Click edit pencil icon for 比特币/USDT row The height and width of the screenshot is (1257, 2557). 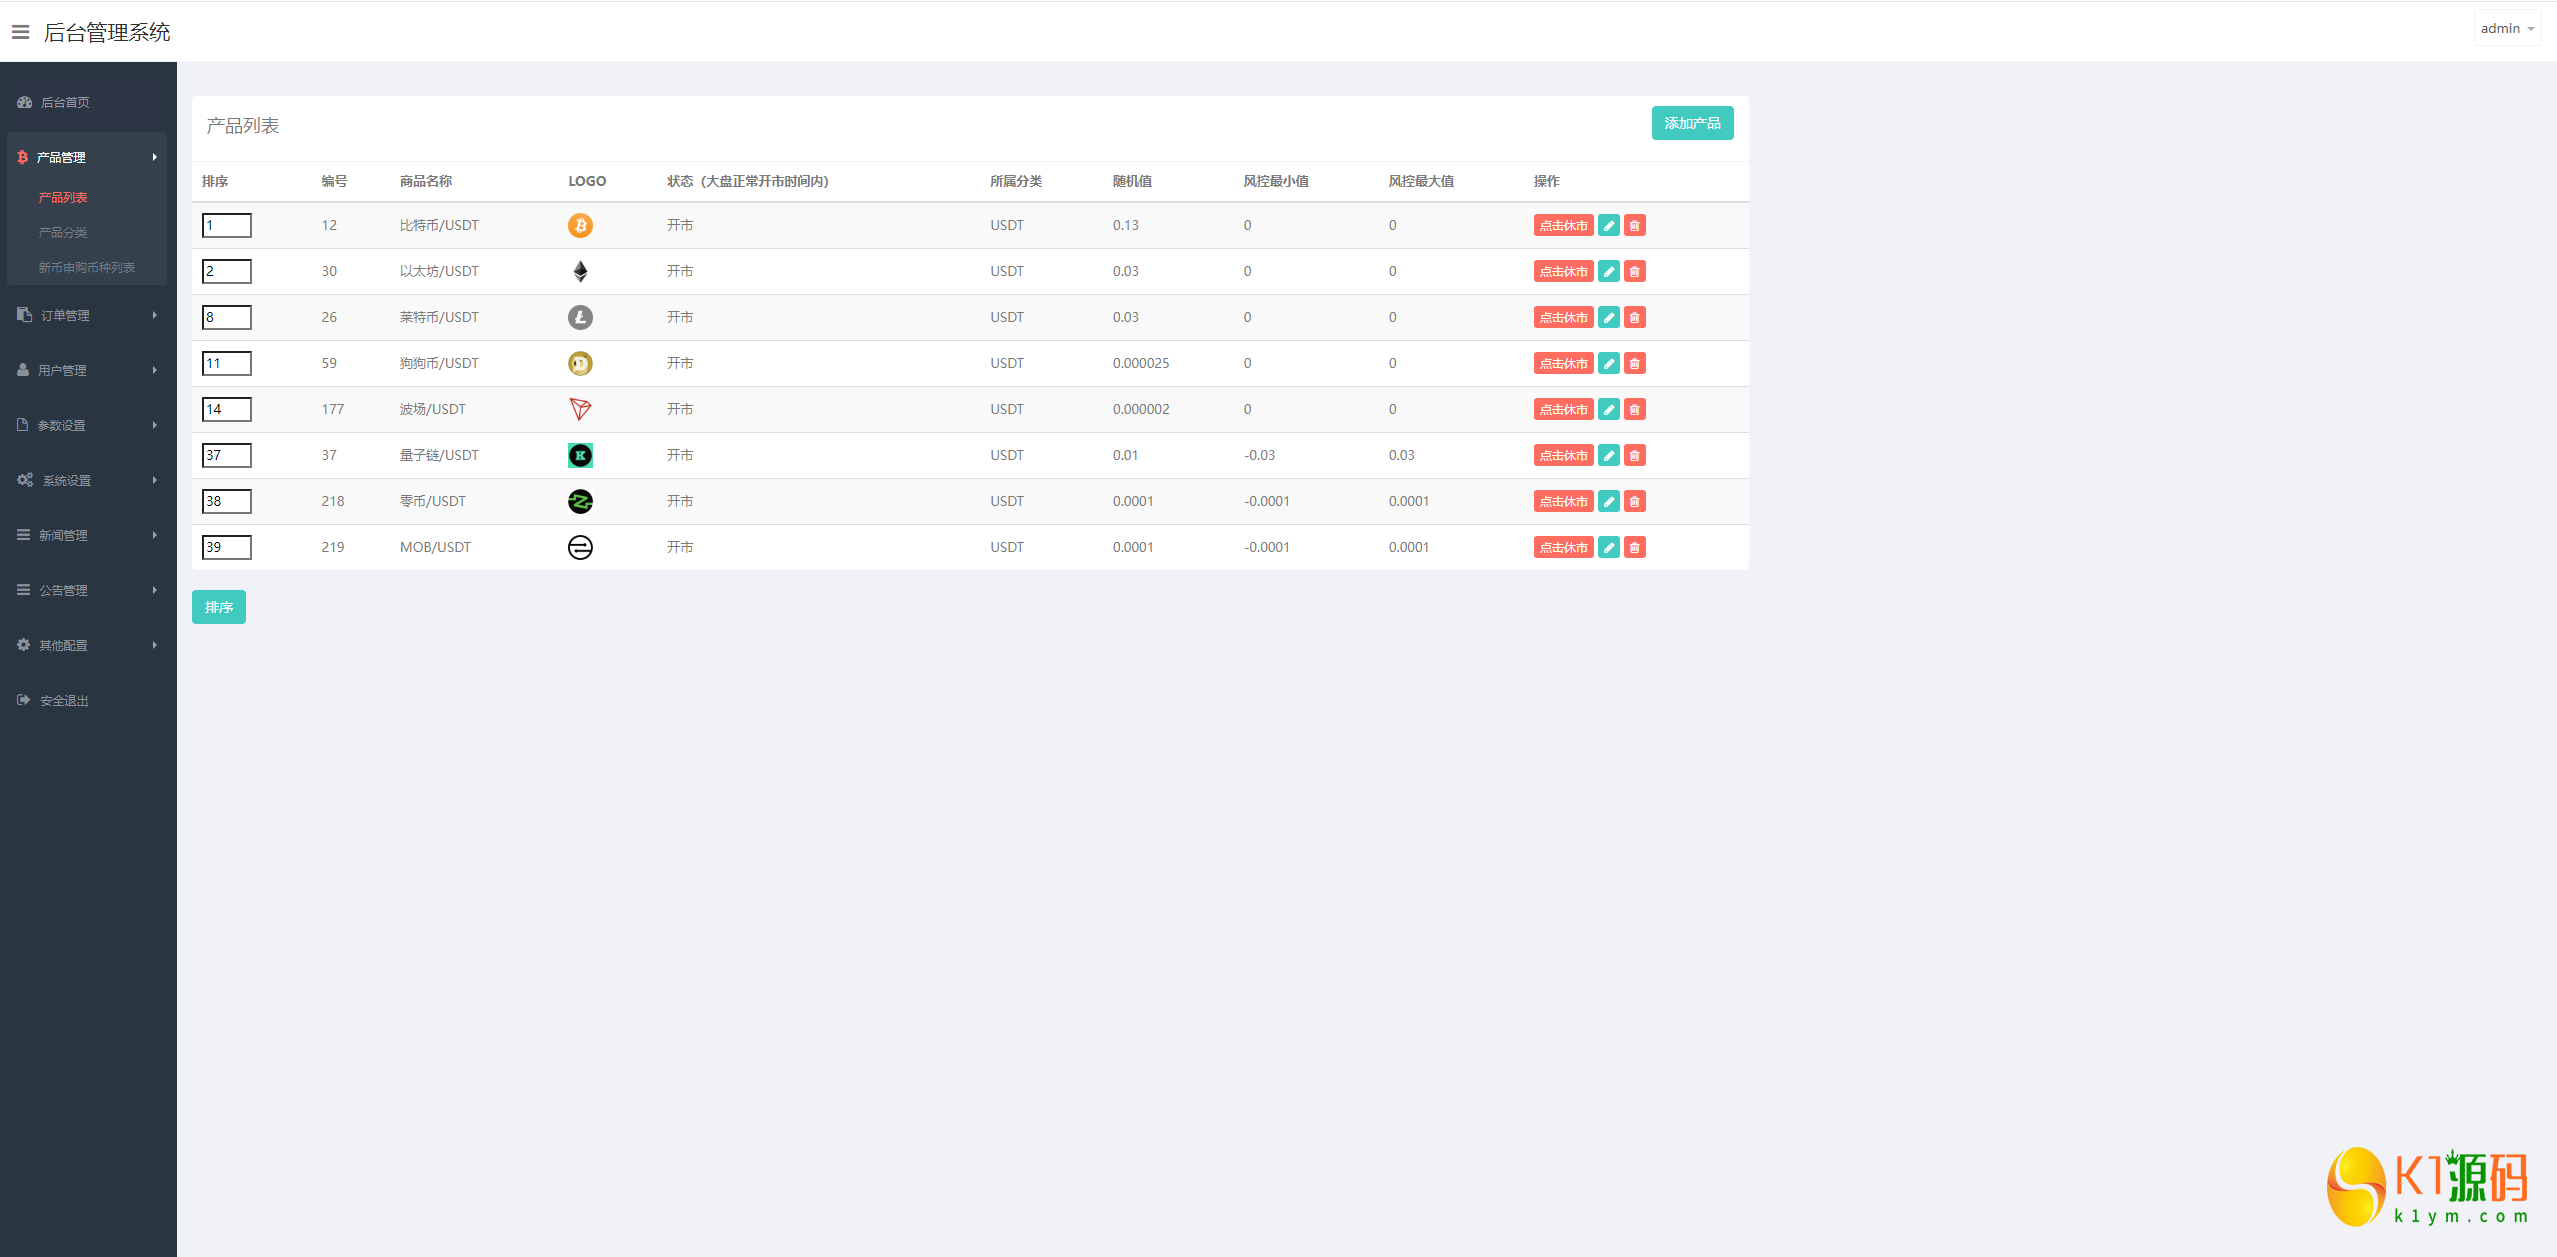point(1608,225)
